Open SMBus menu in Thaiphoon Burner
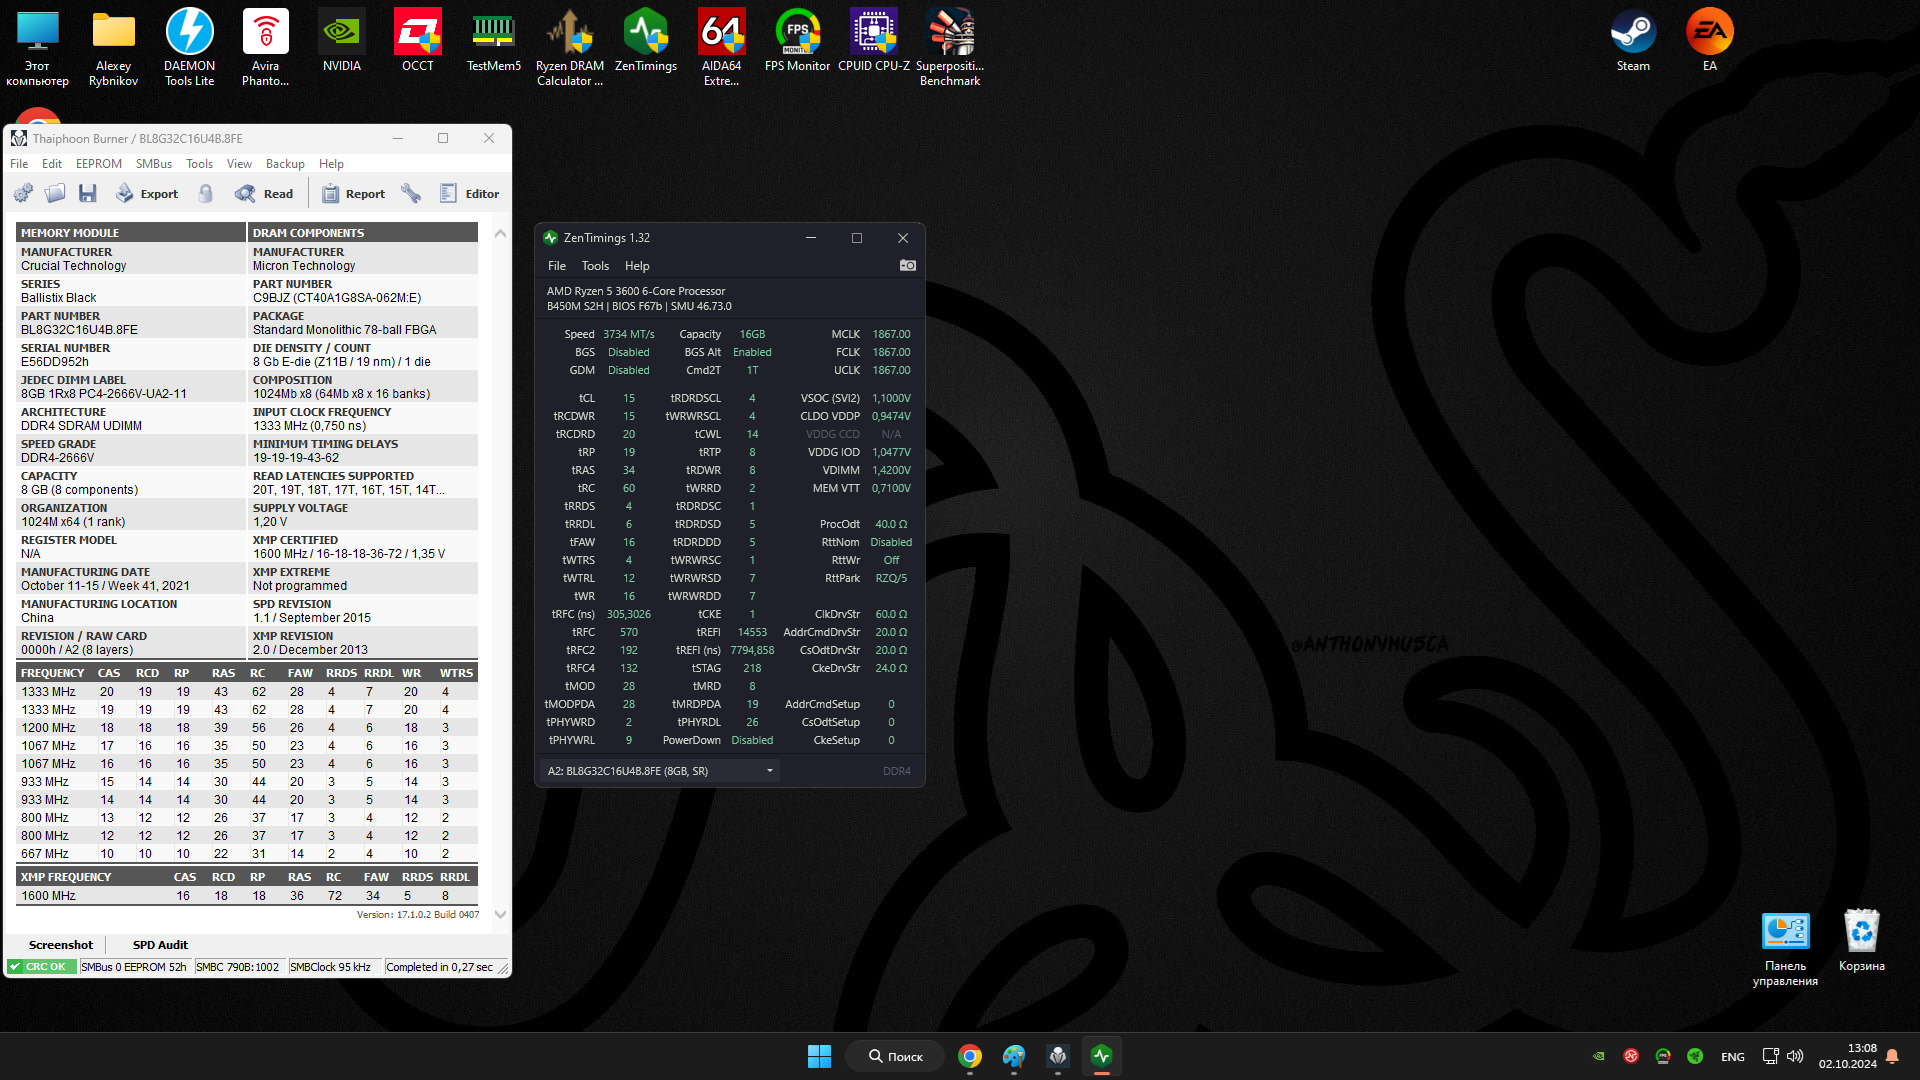 point(153,164)
